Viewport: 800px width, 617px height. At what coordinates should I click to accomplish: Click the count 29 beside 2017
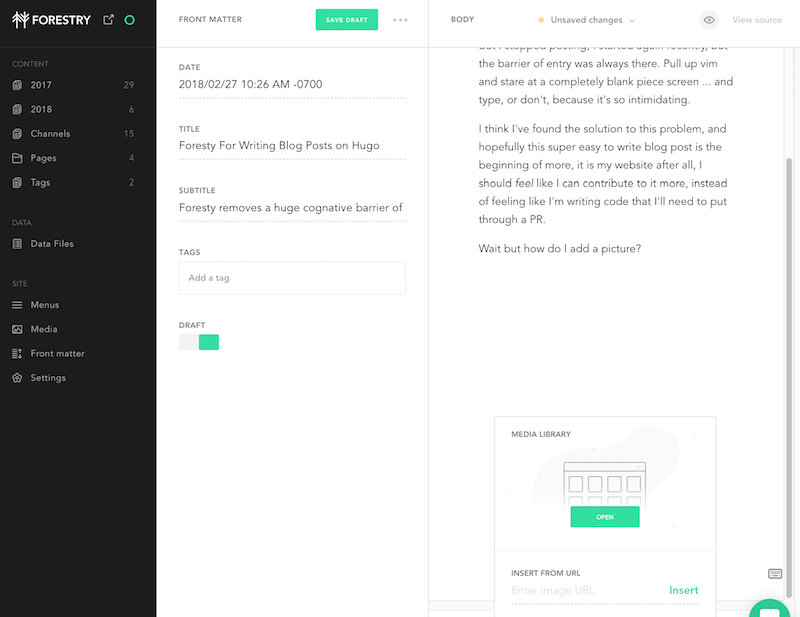pyautogui.click(x=129, y=85)
